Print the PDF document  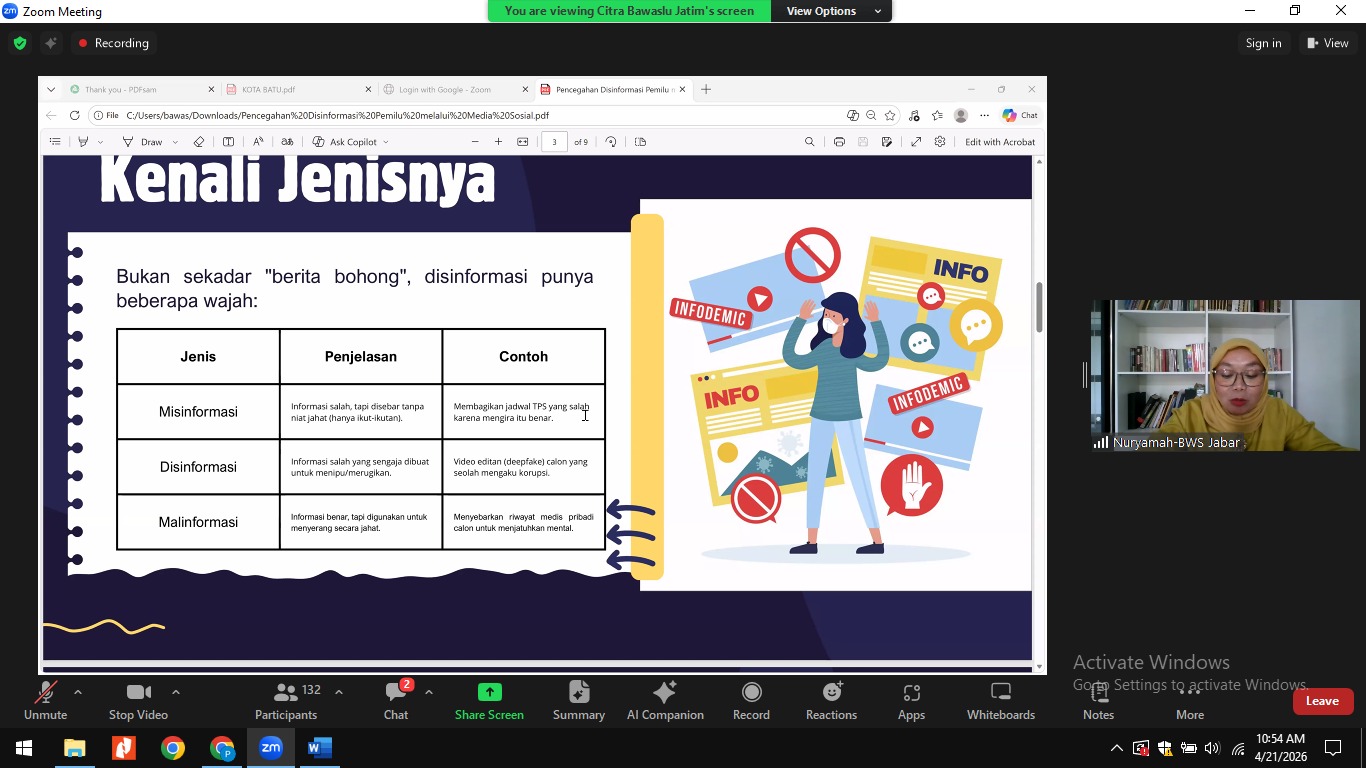click(x=839, y=142)
